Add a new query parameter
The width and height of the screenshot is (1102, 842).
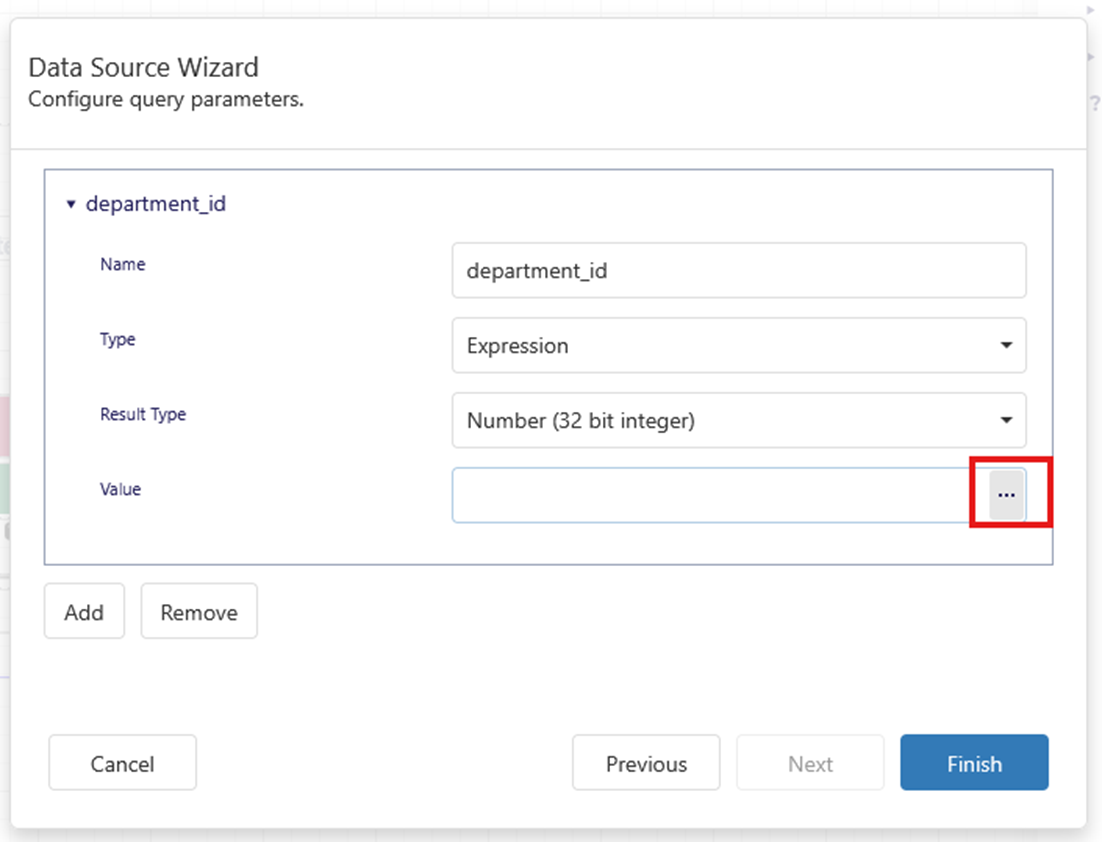(84, 612)
